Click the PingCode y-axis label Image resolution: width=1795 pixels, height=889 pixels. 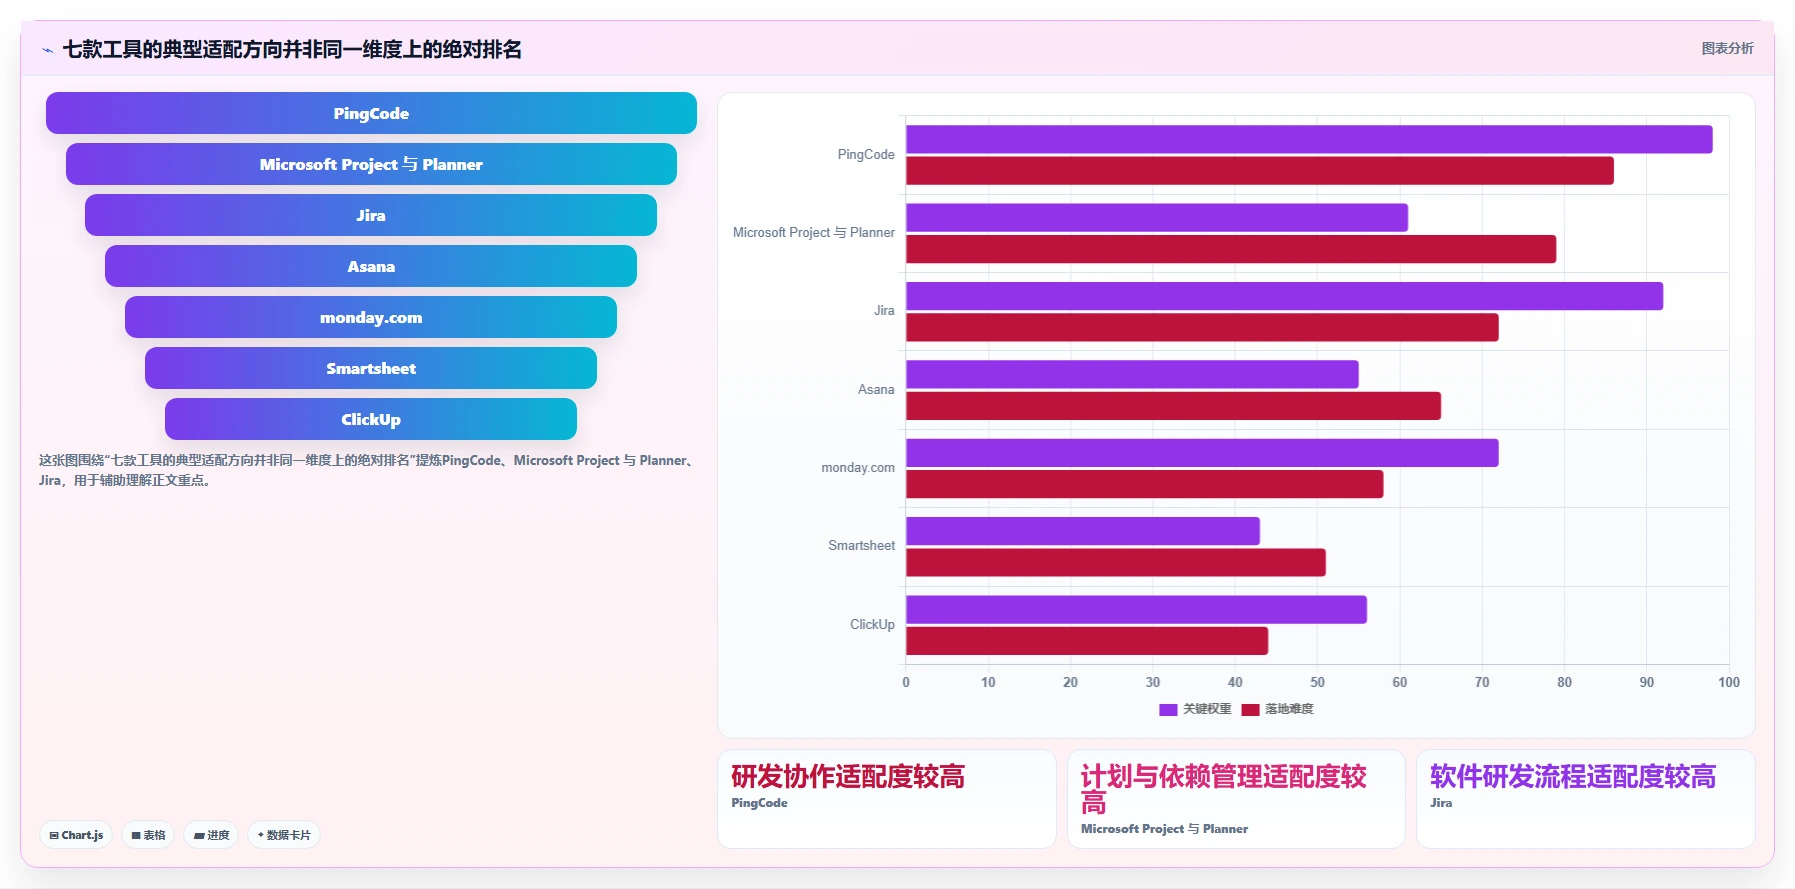(866, 155)
